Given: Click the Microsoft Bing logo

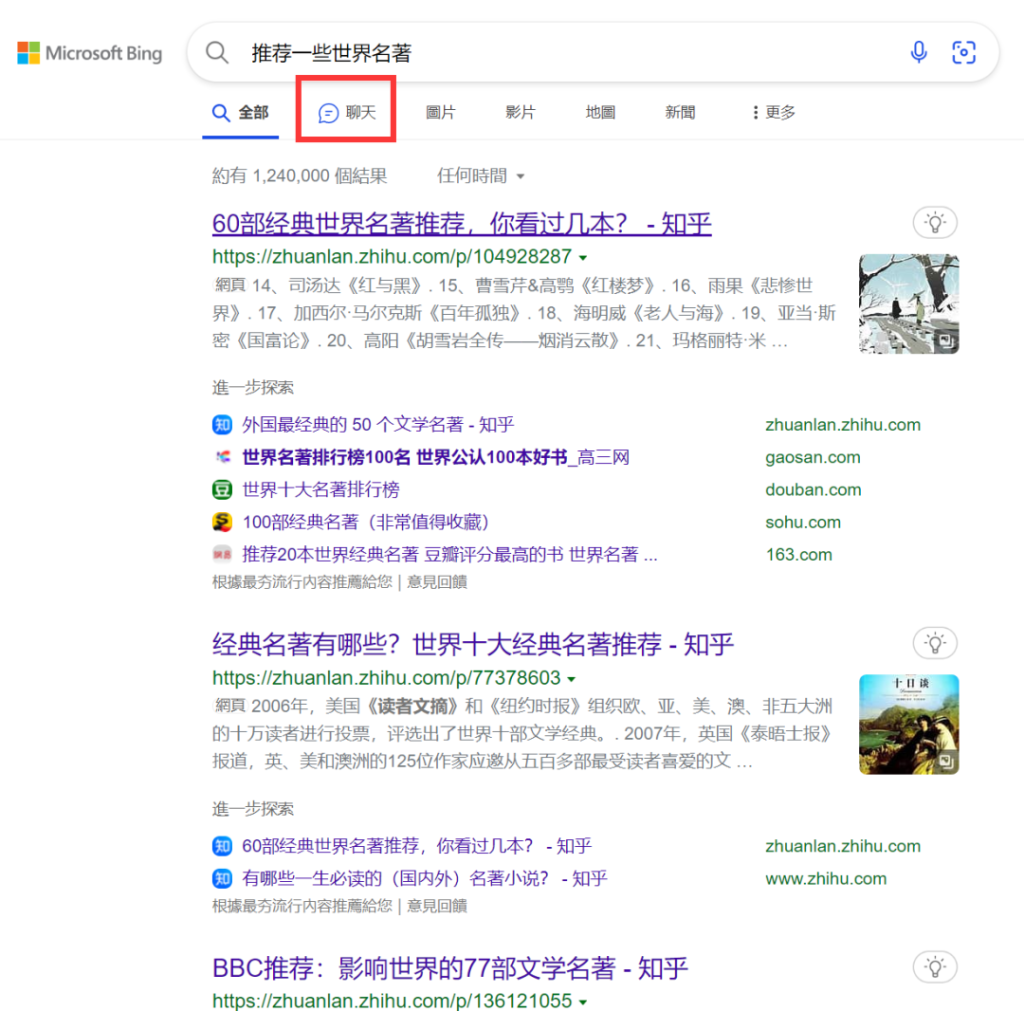Looking at the screenshot, I should pos(89,54).
